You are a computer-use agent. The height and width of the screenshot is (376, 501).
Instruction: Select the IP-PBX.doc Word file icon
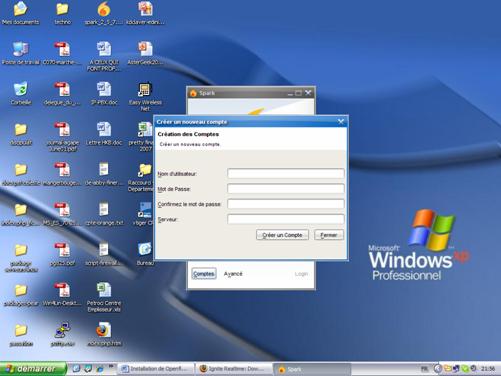(x=104, y=93)
